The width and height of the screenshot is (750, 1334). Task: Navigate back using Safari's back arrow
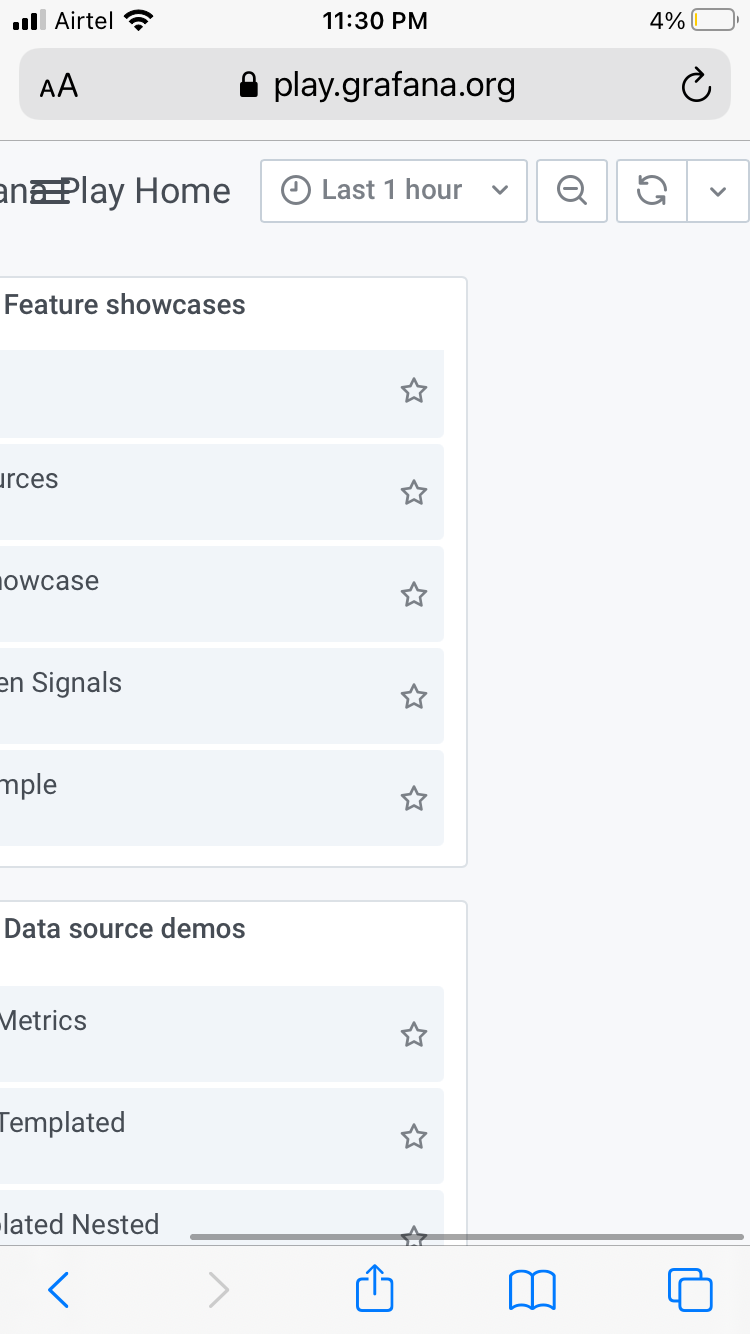point(58,1290)
